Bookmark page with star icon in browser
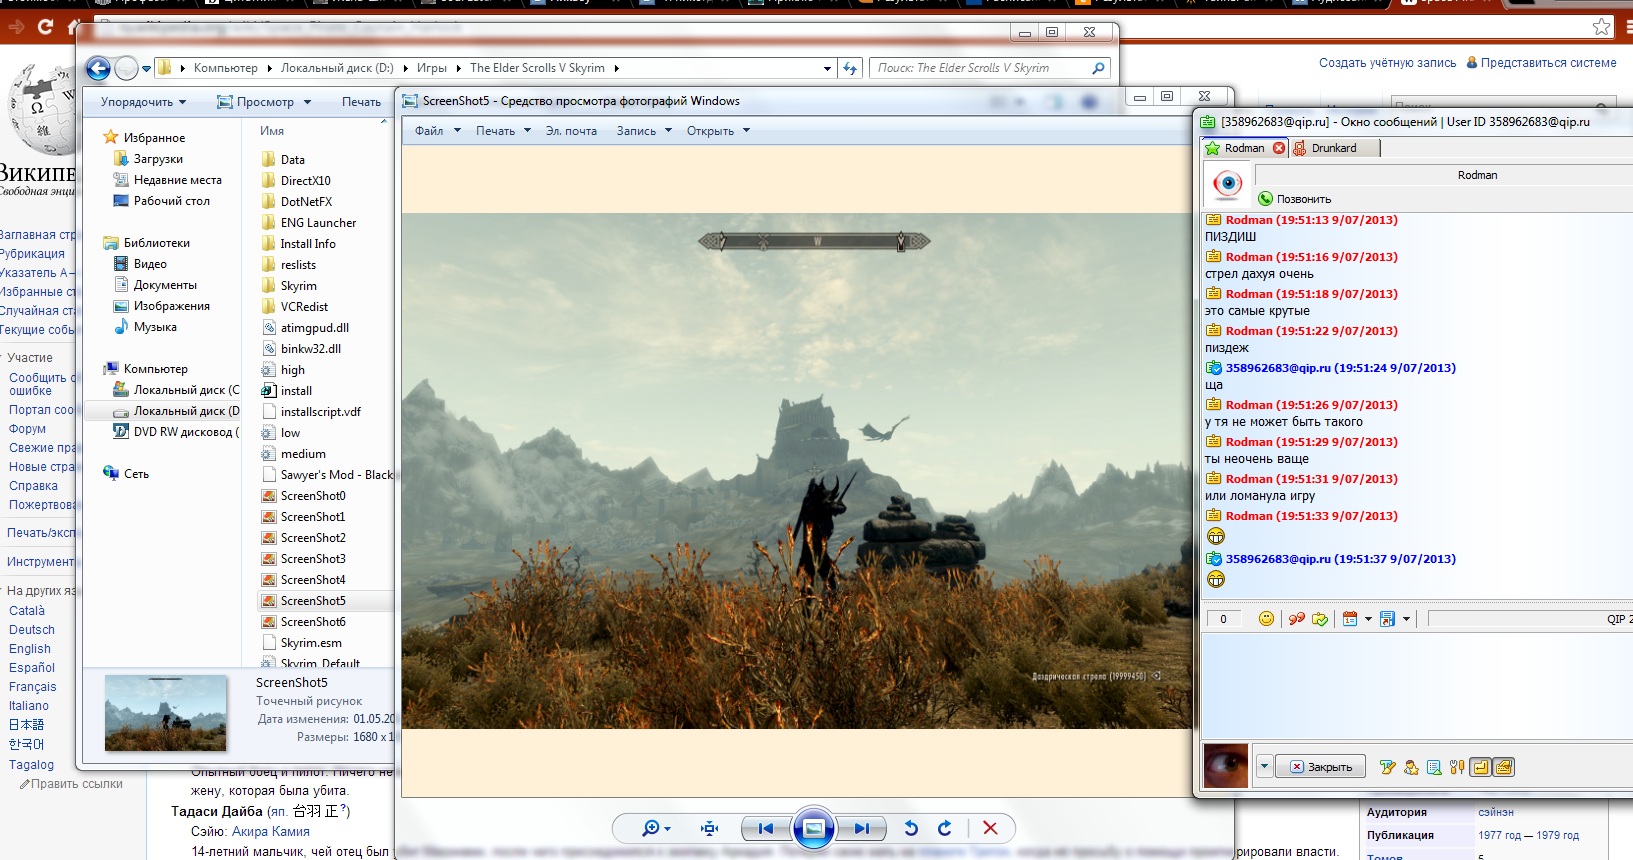This screenshot has width=1633, height=860. [1601, 27]
